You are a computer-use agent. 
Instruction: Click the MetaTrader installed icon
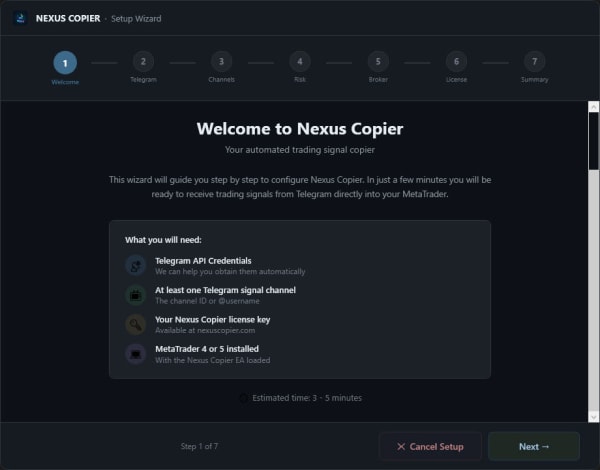tap(135, 354)
